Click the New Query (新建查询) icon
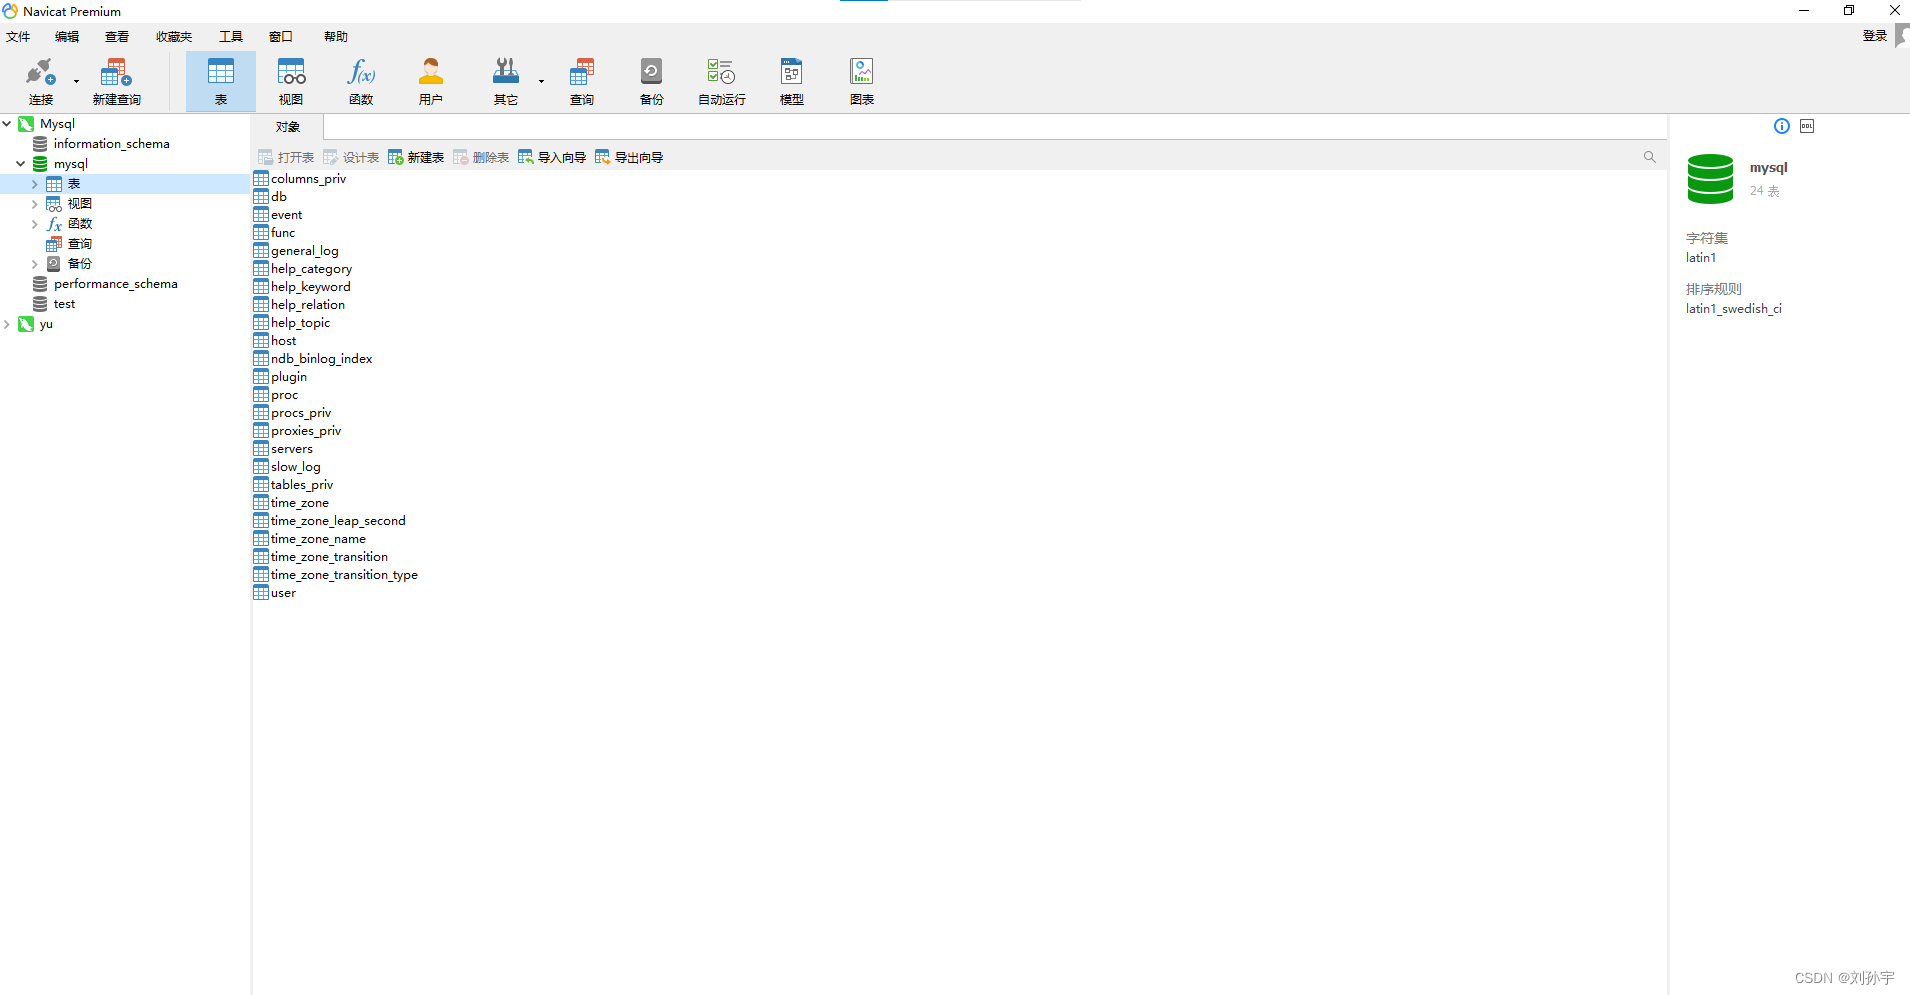This screenshot has height=995, width=1910. pyautogui.click(x=117, y=81)
